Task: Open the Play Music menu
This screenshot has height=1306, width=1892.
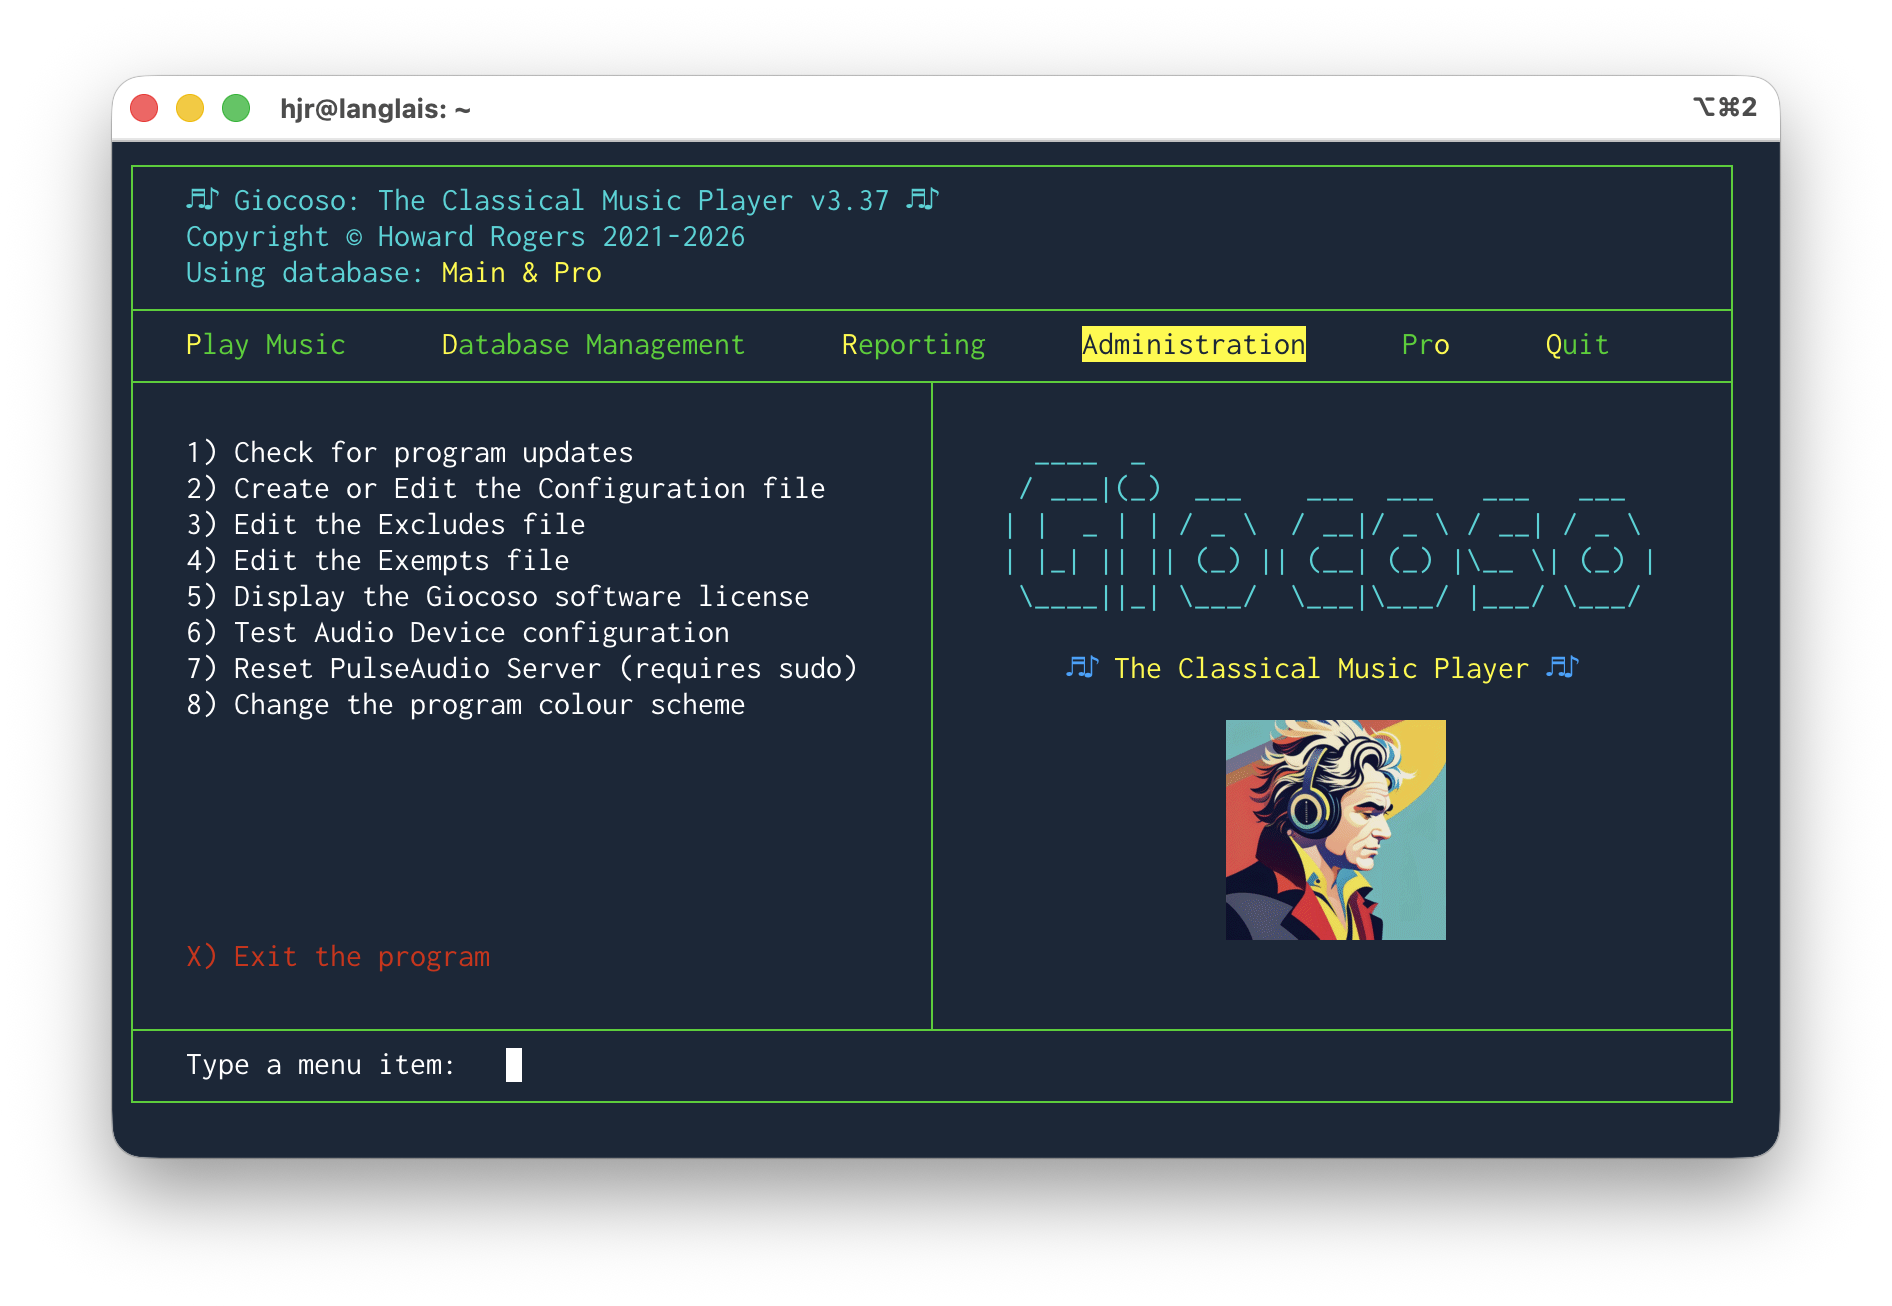Action: point(265,345)
